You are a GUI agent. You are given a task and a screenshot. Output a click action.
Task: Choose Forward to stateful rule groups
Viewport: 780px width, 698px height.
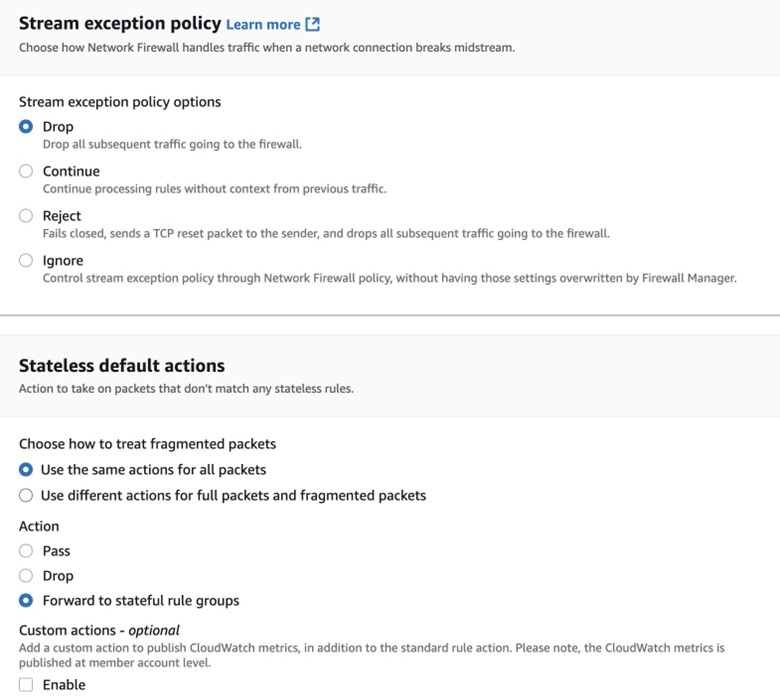tap(26, 601)
